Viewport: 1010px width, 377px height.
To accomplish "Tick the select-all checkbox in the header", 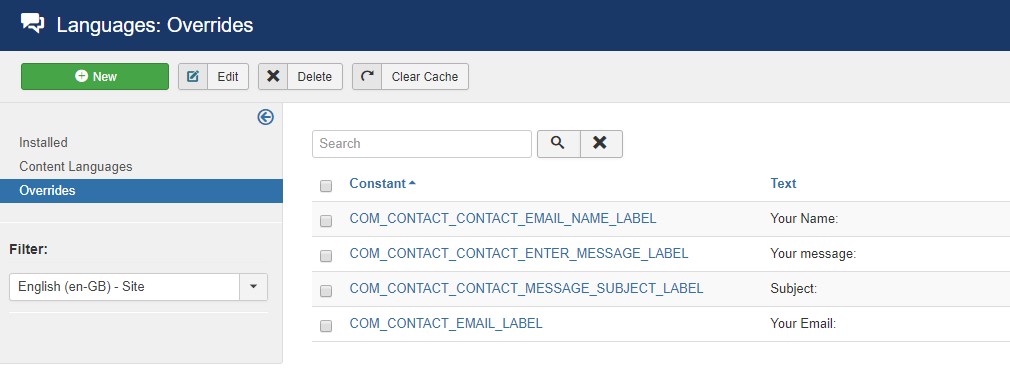I will [326, 186].
